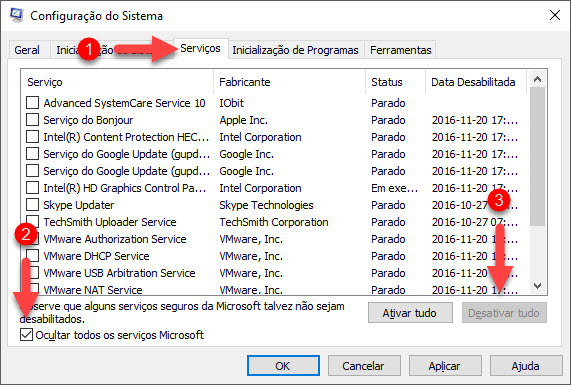Click the Ativar tudo button
571x385 pixels.
[410, 313]
